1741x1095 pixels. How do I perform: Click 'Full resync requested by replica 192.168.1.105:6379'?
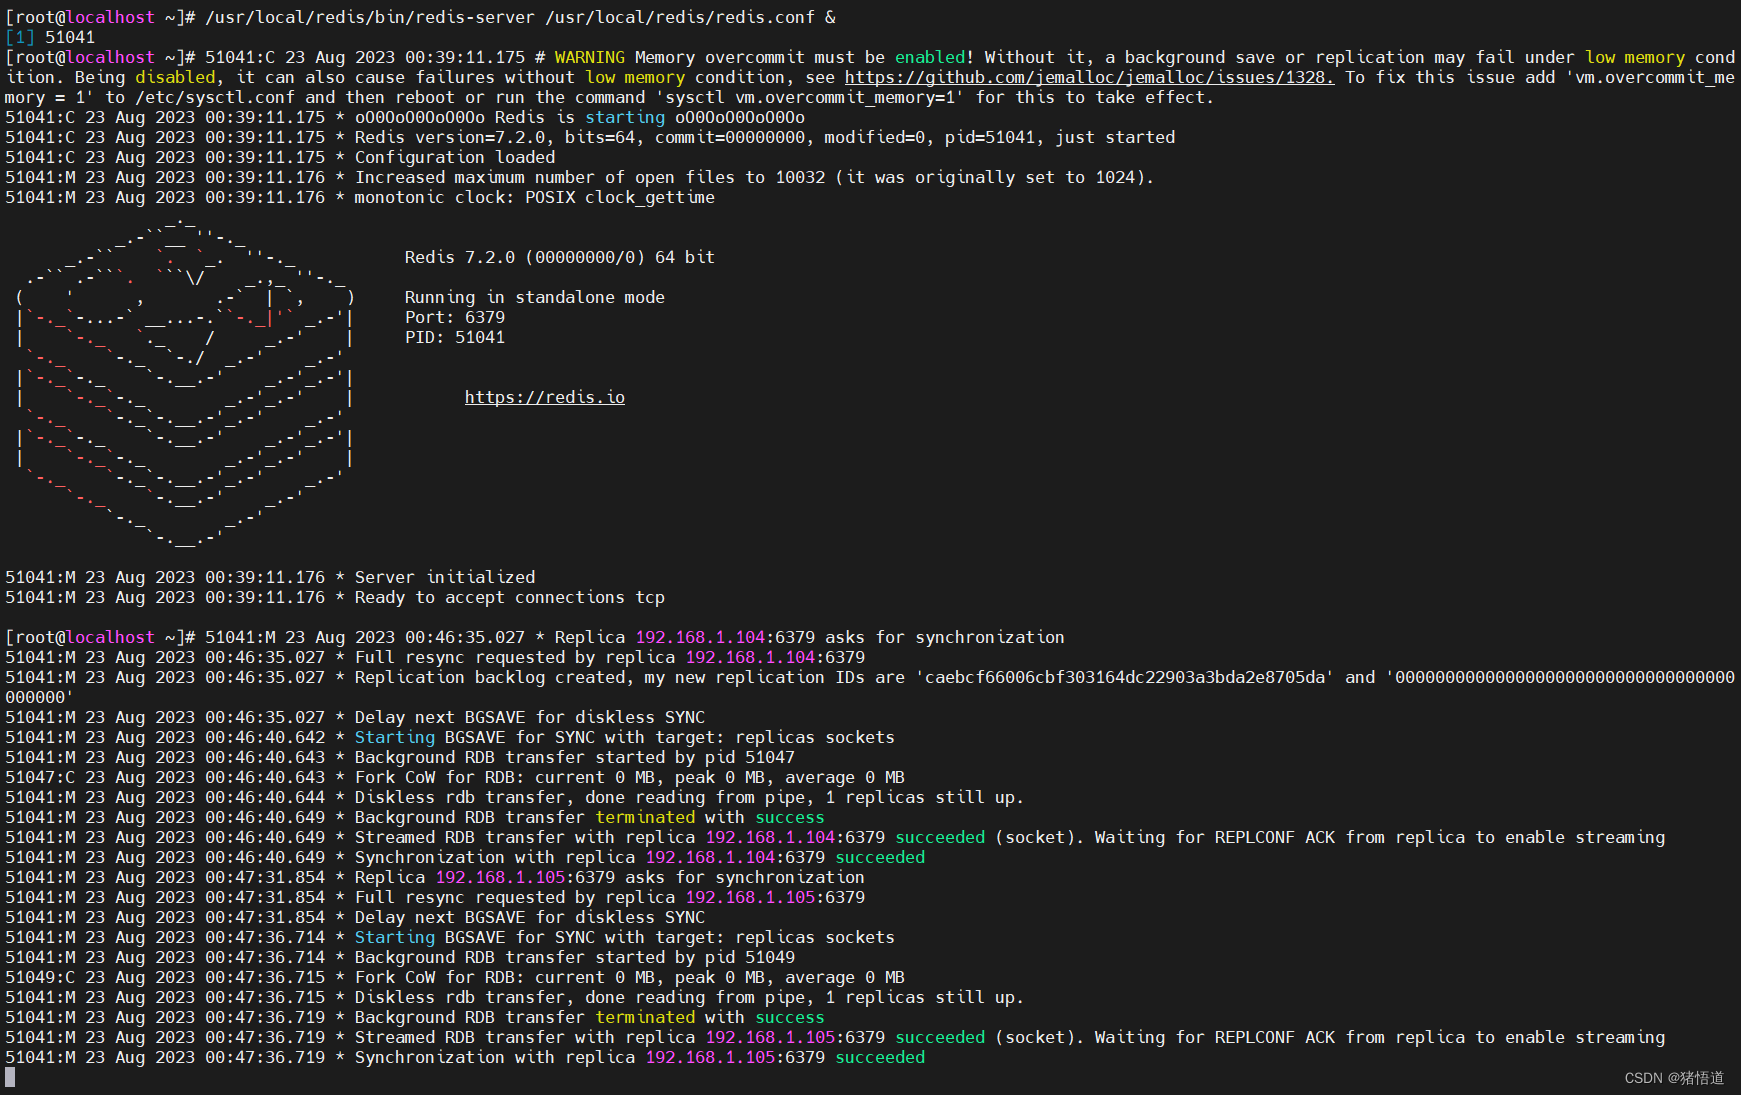610,897
